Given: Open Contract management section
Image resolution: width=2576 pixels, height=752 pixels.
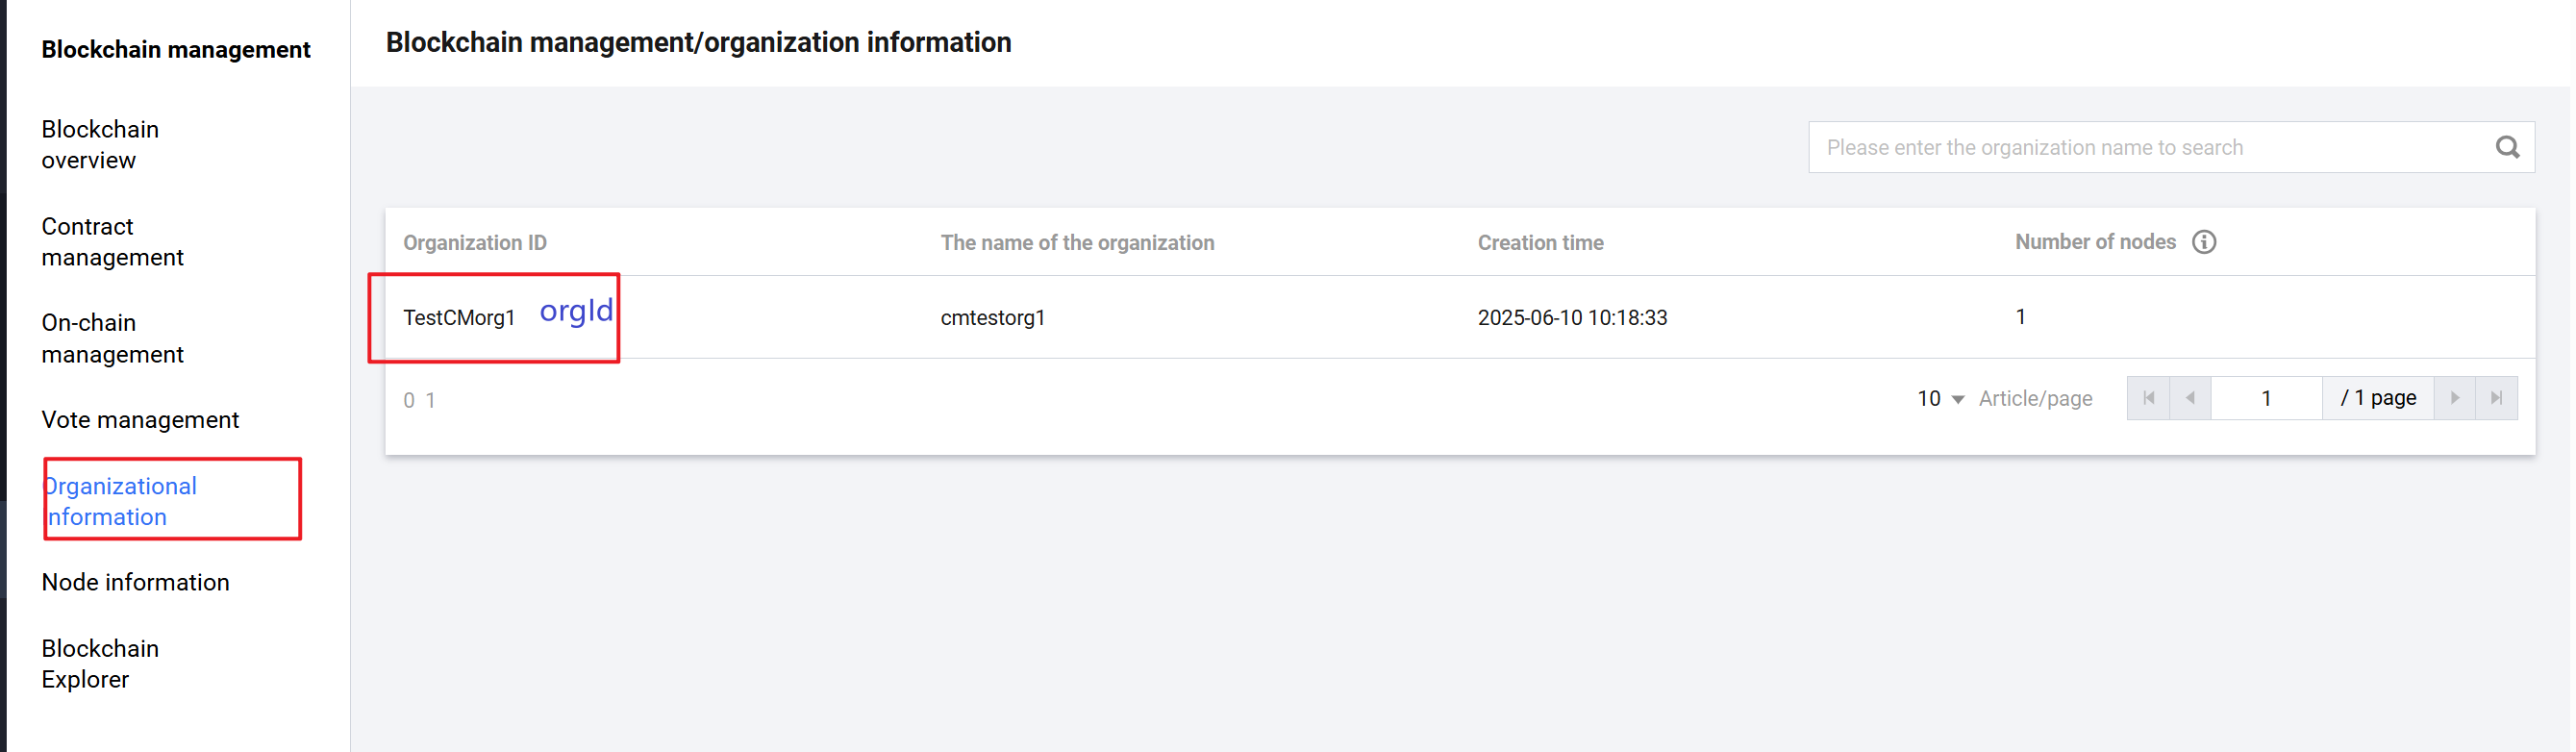Looking at the screenshot, I should pos(112,241).
